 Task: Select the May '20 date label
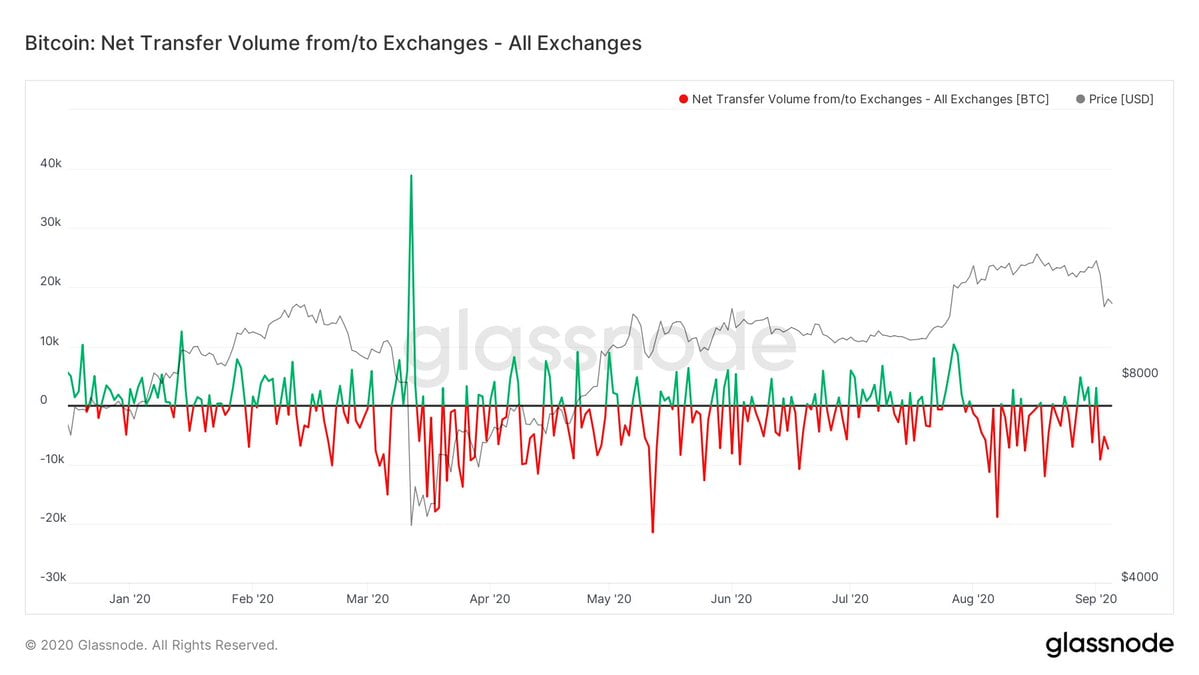tap(609, 599)
